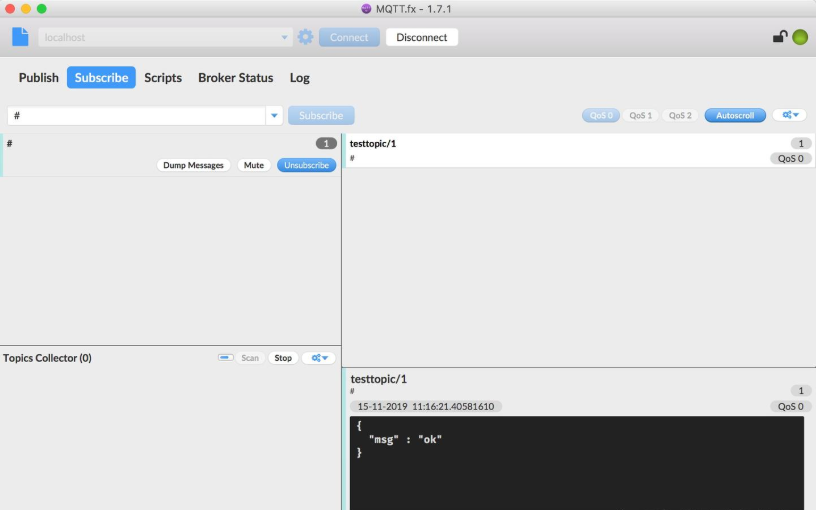Click the message count badge on # subscription
The image size is (817, 510).
pos(326,143)
